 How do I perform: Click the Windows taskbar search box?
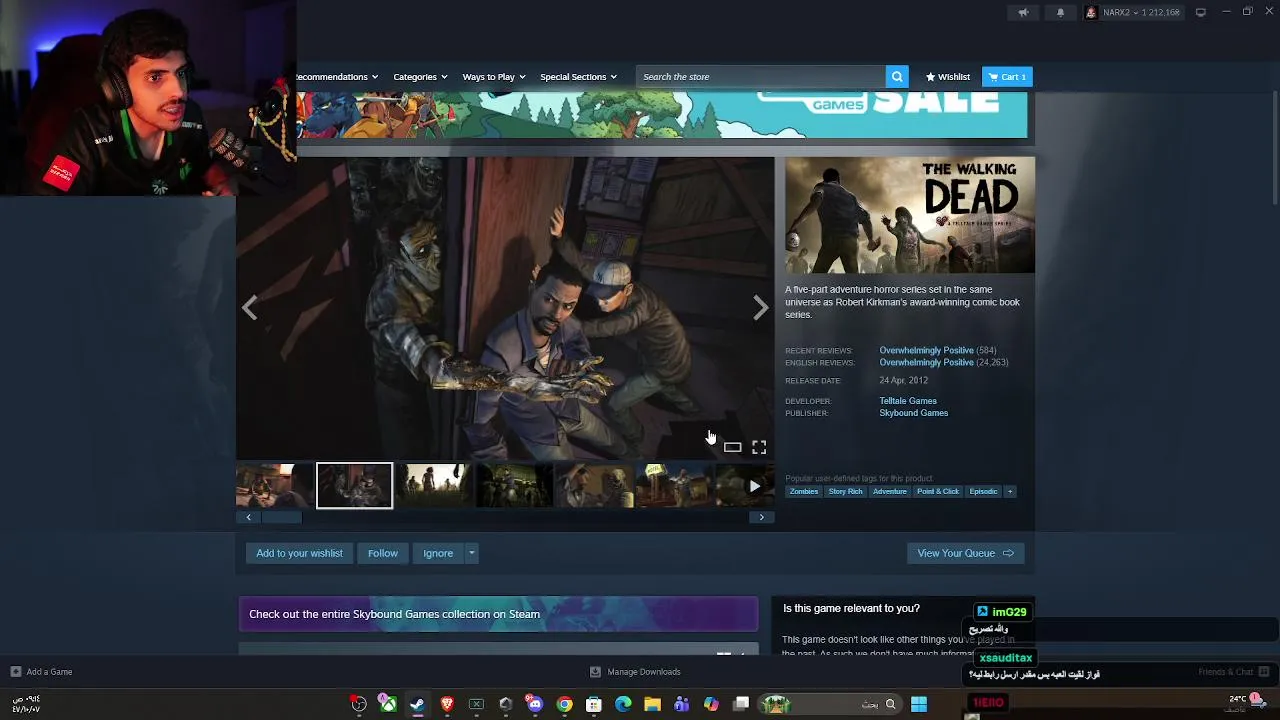click(x=829, y=704)
